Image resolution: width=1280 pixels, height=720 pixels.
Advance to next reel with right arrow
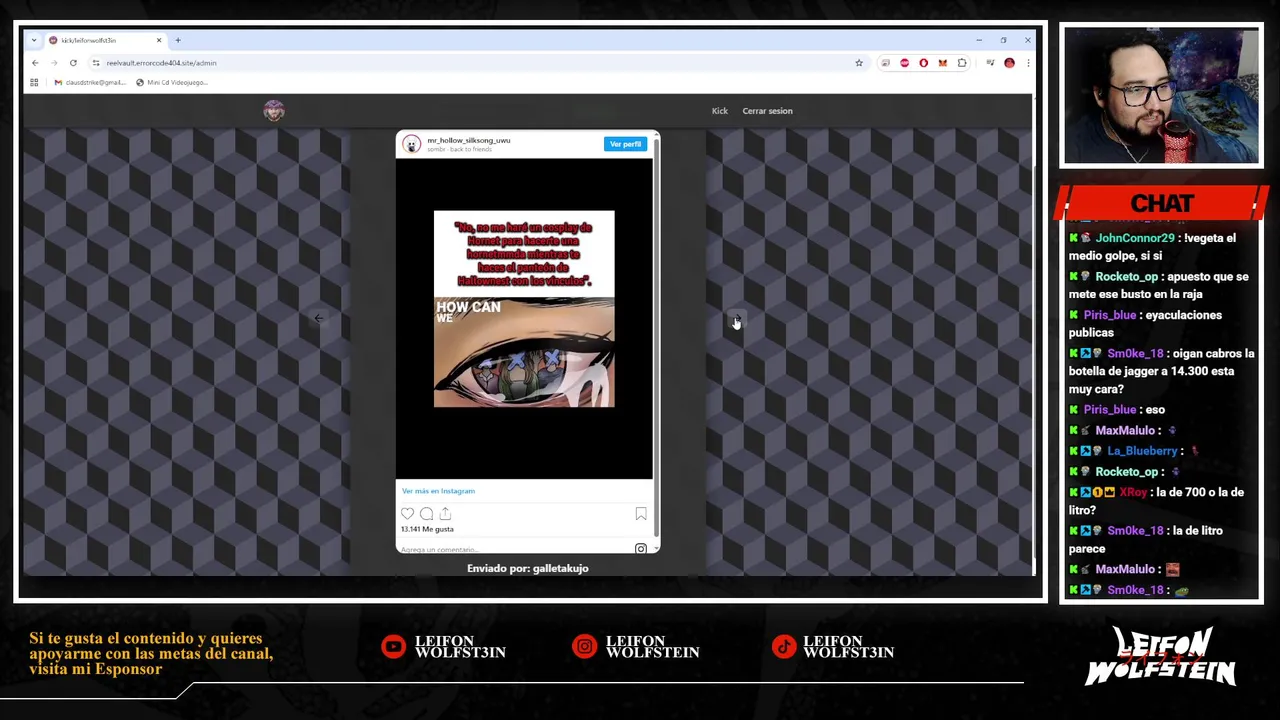[x=737, y=319]
